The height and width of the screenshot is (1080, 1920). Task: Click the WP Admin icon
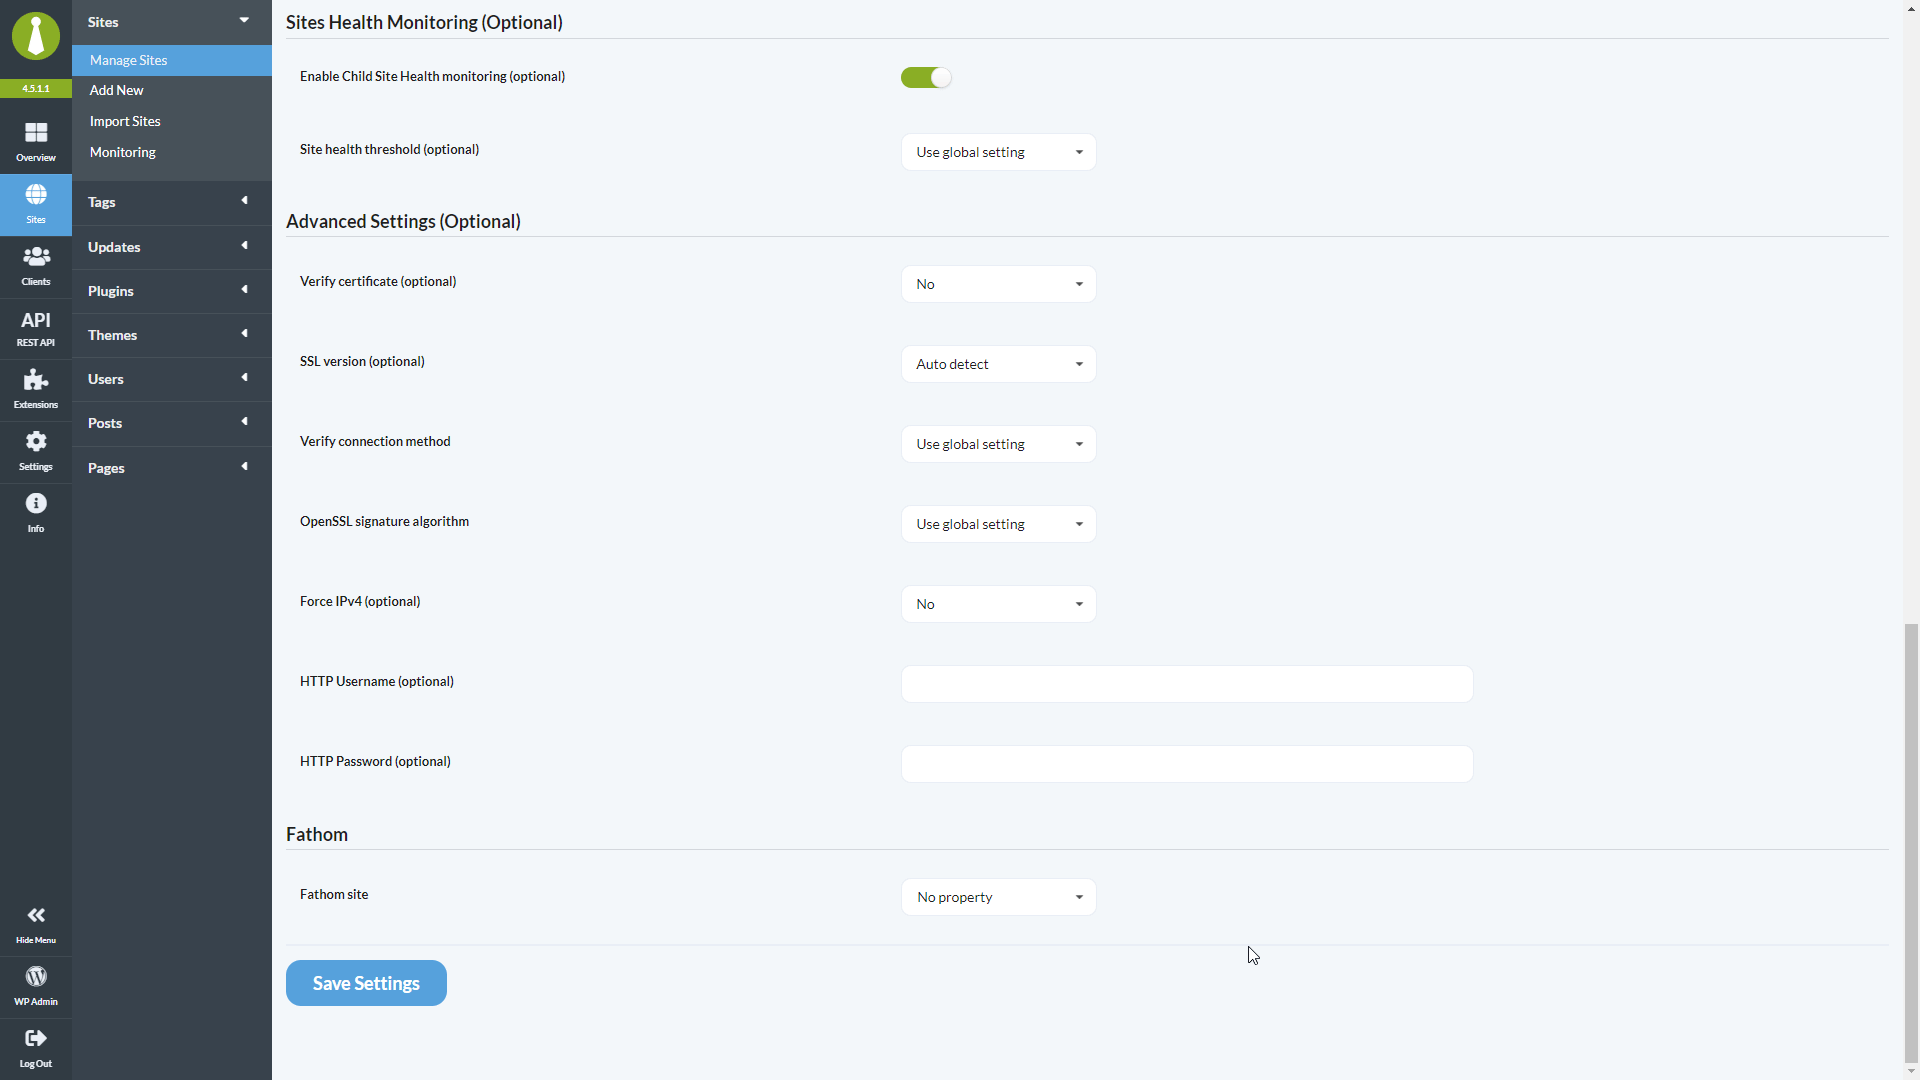[x=35, y=985]
